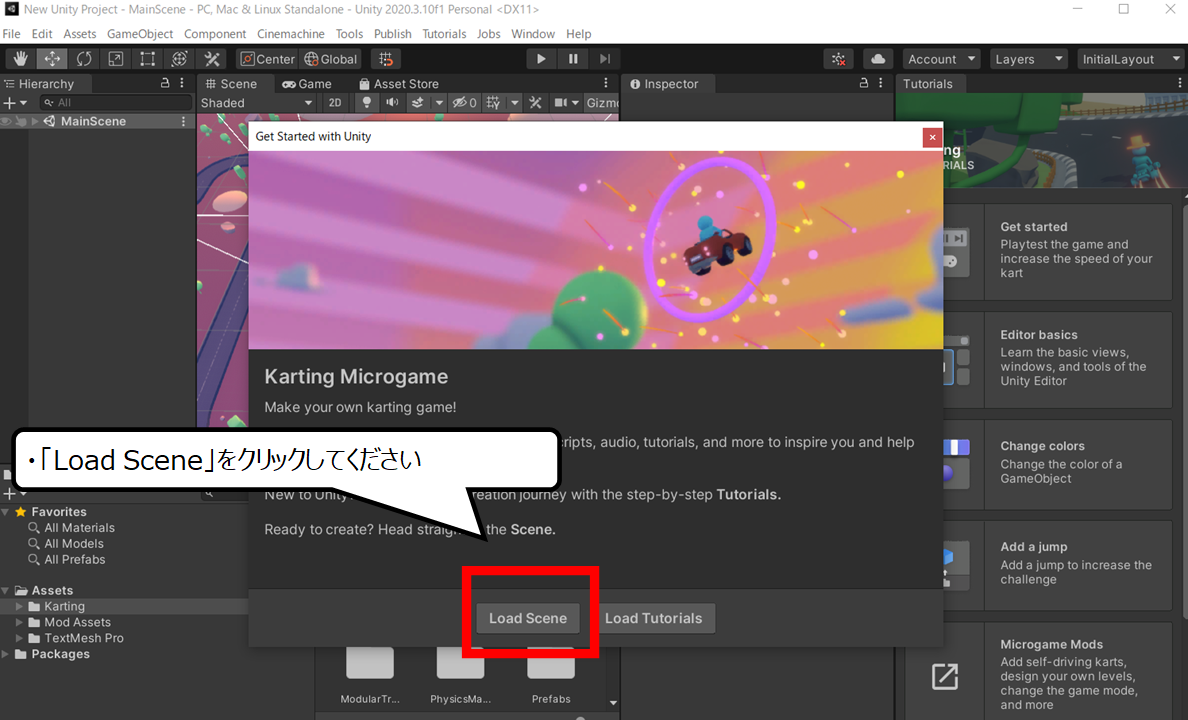Toggle 2D view mode in Scene
1188x720 pixels.
click(335, 103)
